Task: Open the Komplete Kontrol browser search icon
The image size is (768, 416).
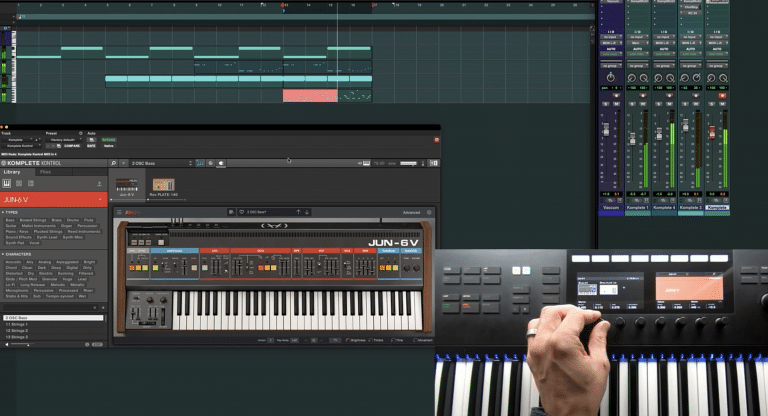Action: click(x=113, y=163)
